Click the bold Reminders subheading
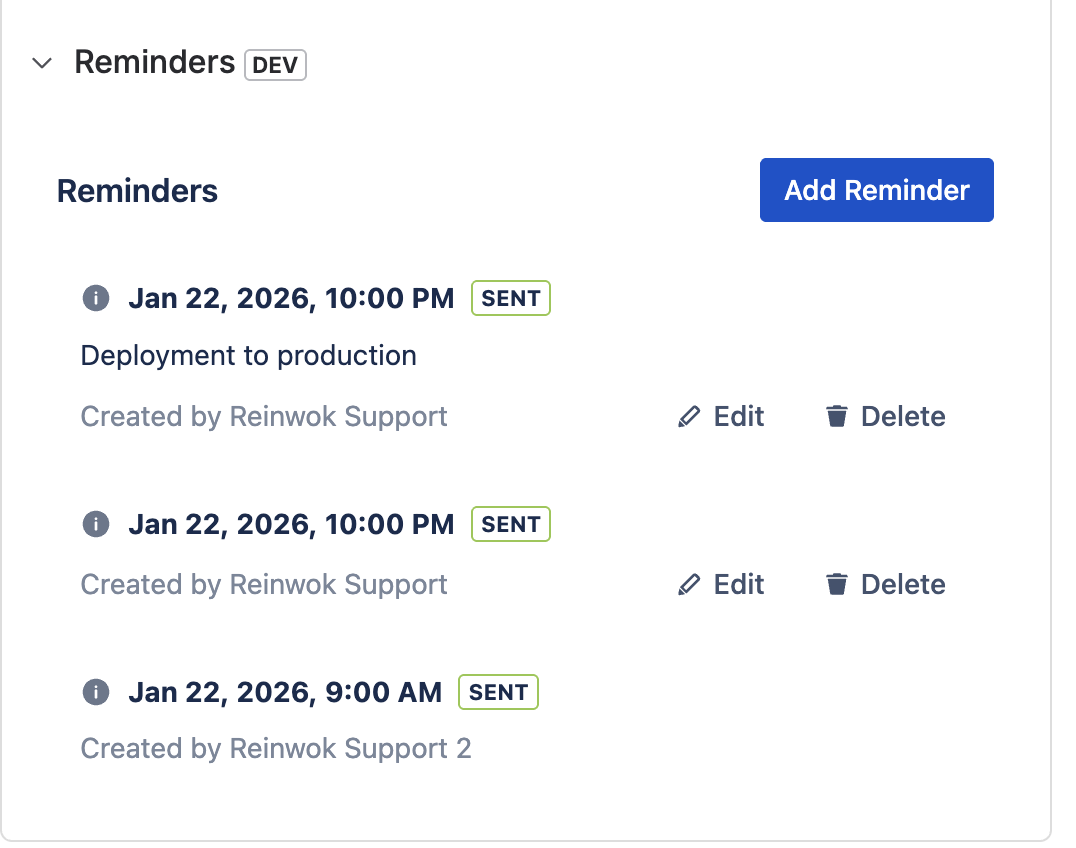This screenshot has height=848, width=1076. pos(137,190)
